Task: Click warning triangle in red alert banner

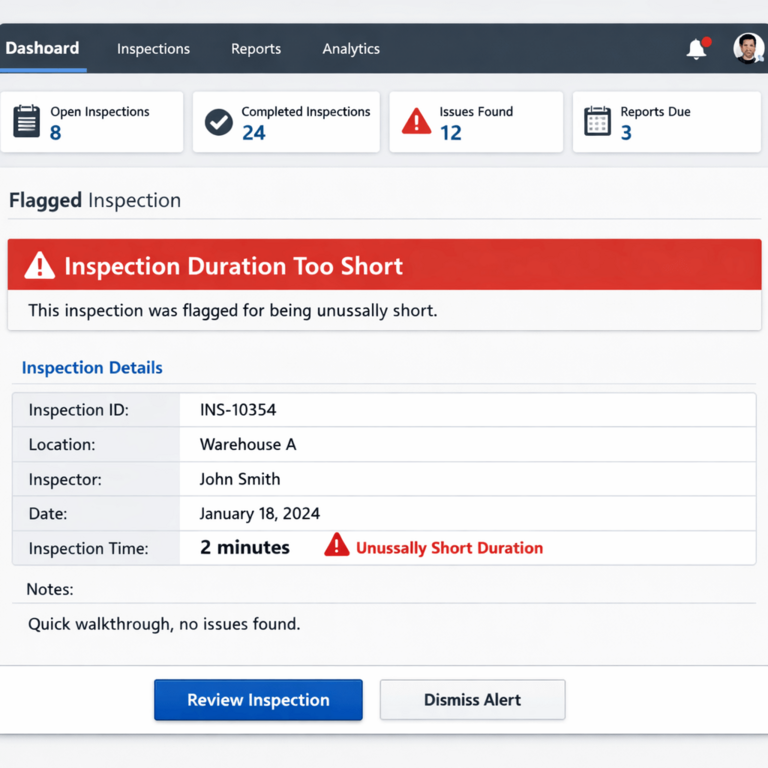Action: click(40, 266)
